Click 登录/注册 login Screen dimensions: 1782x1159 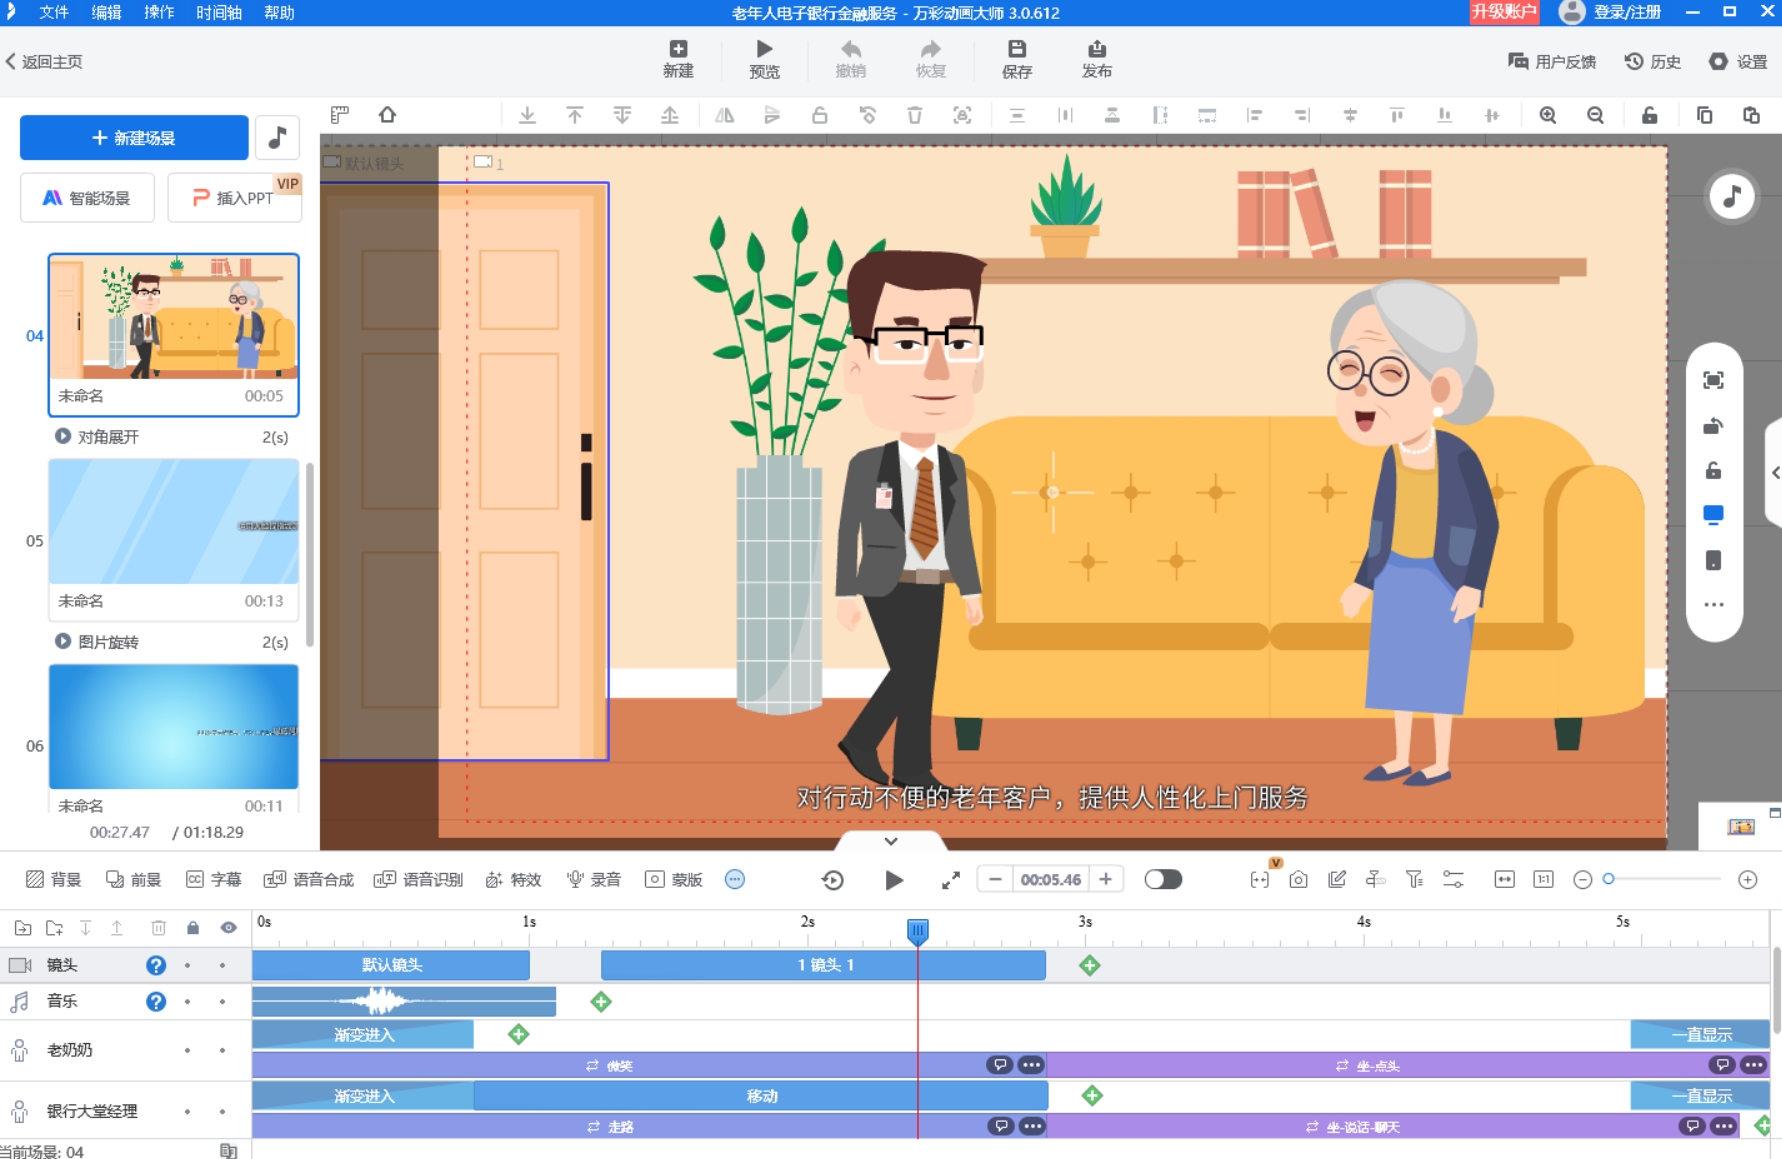click(x=1610, y=12)
